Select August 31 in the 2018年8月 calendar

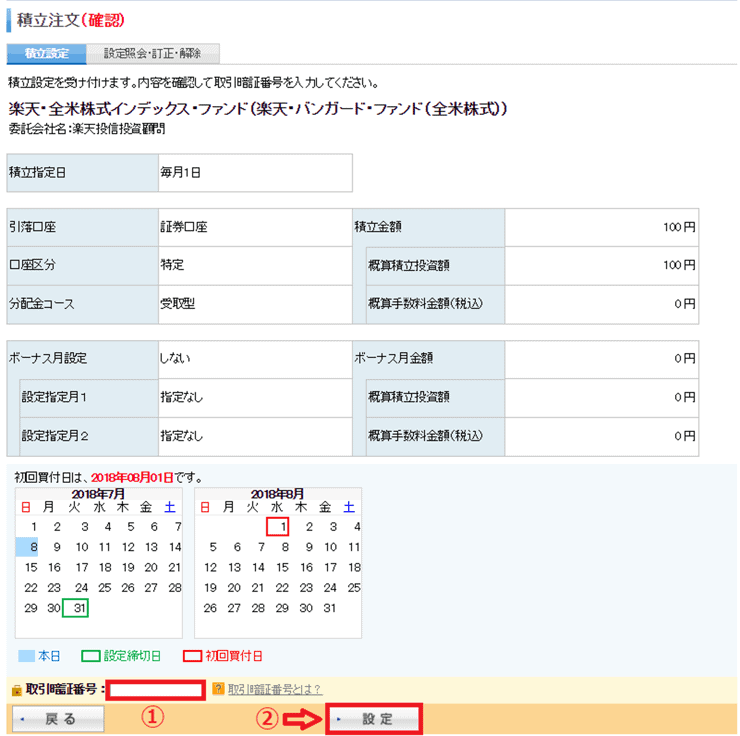tap(329, 608)
